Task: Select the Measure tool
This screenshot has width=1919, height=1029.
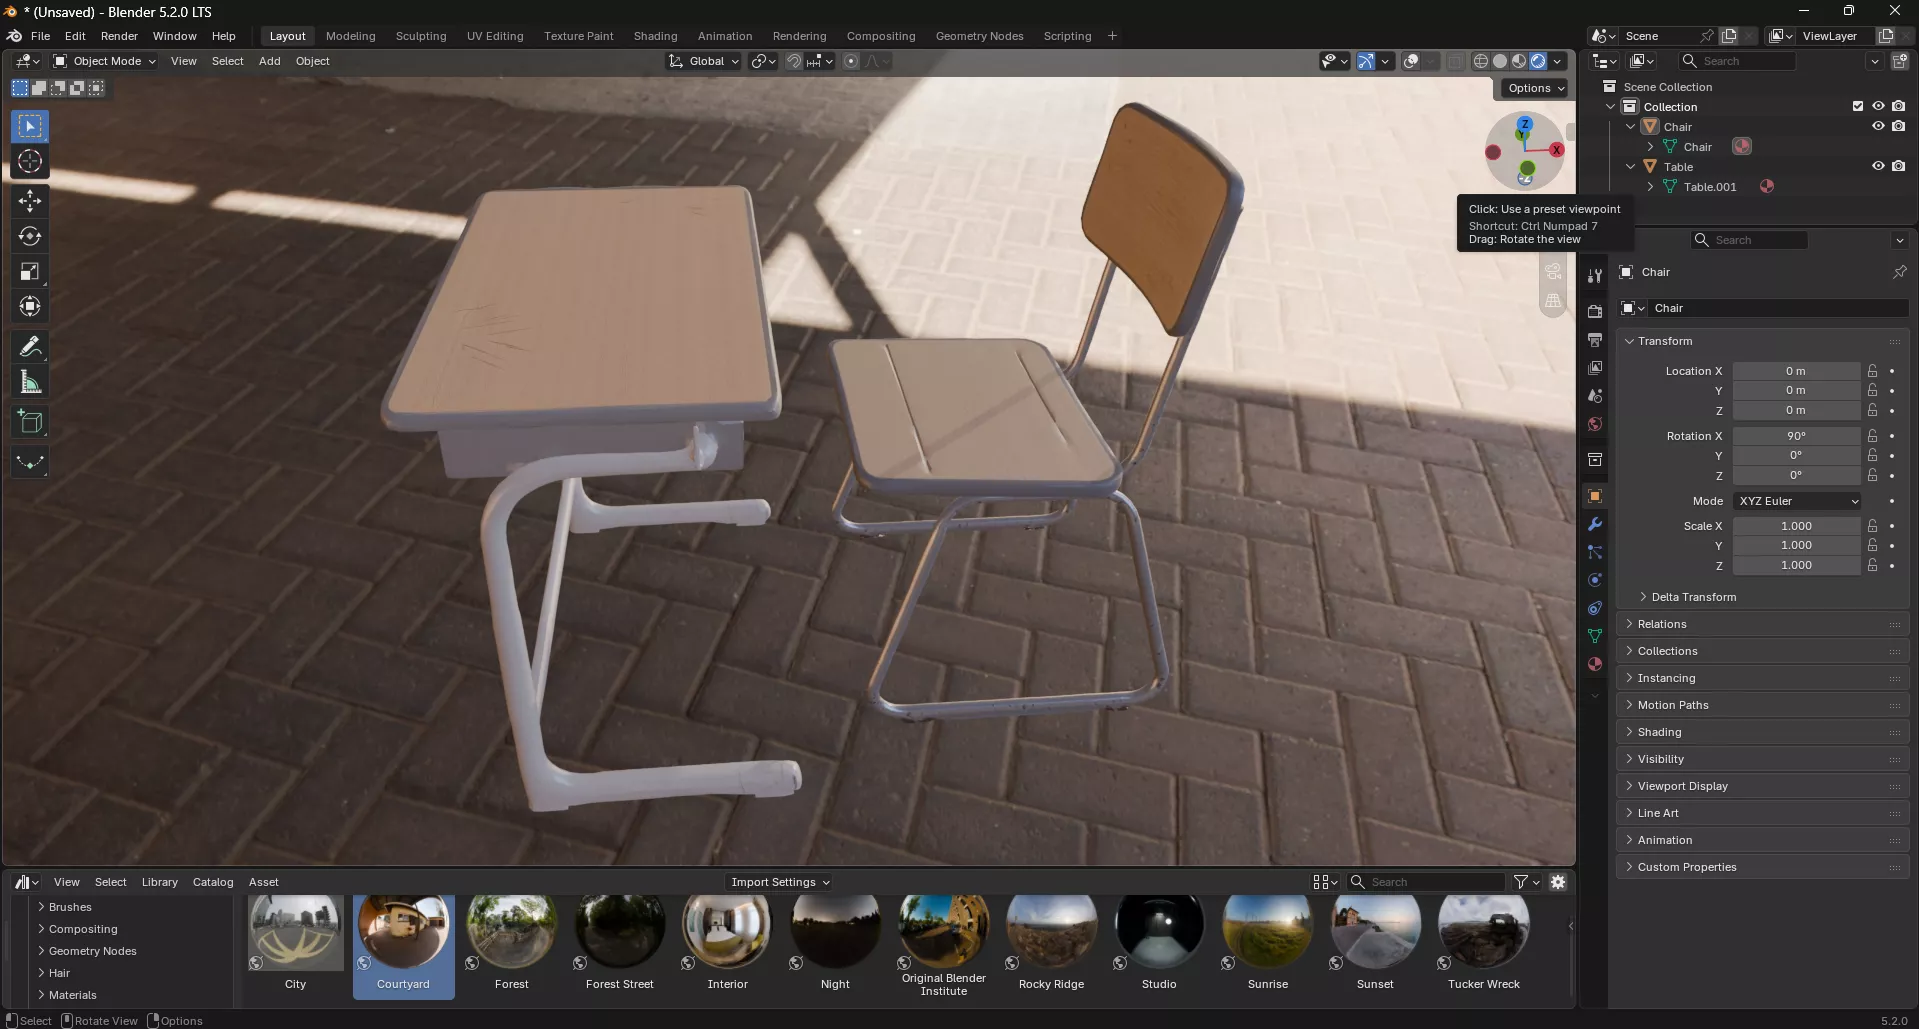Action: coord(30,382)
